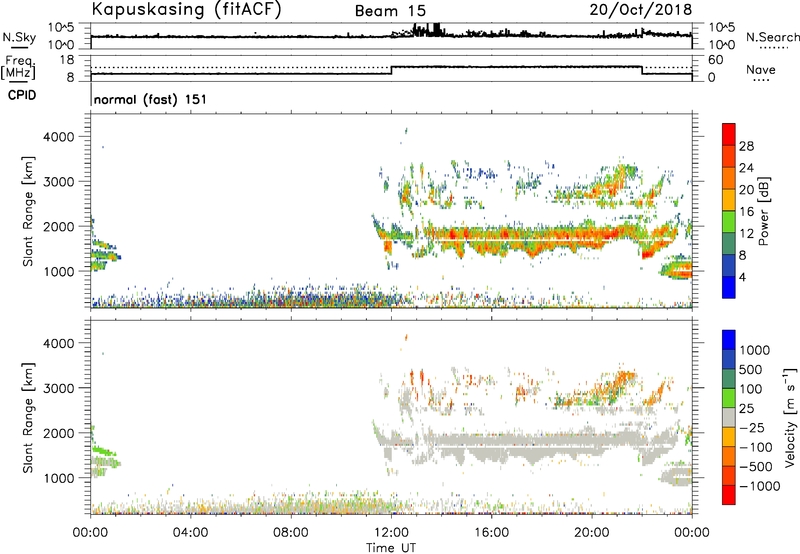Click the '12' value on the Power scale

pos(746,234)
